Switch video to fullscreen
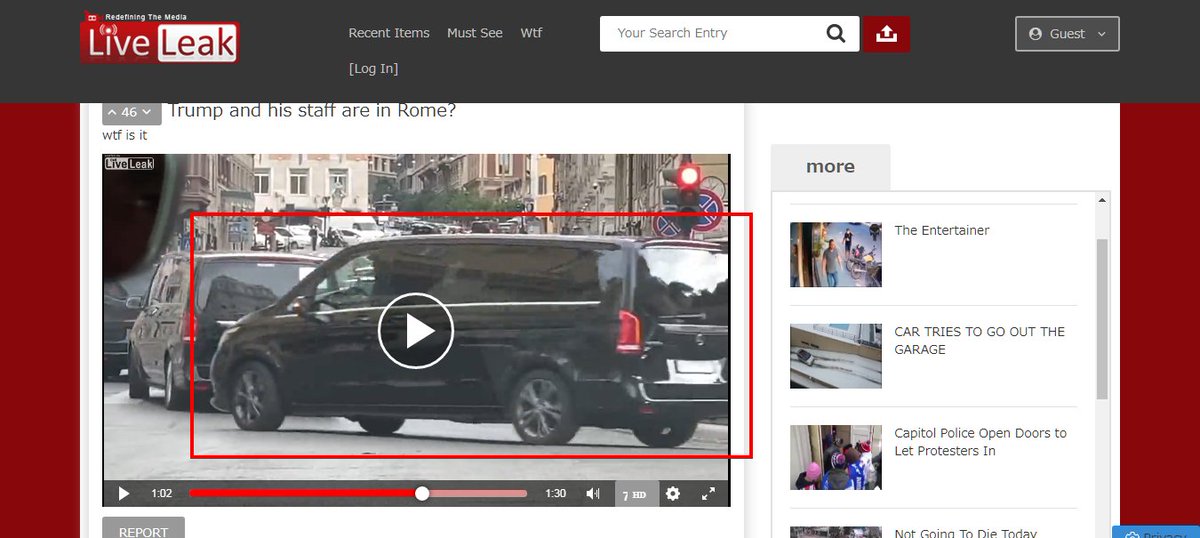Screen dimensions: 1200x538 coord(708,493)
